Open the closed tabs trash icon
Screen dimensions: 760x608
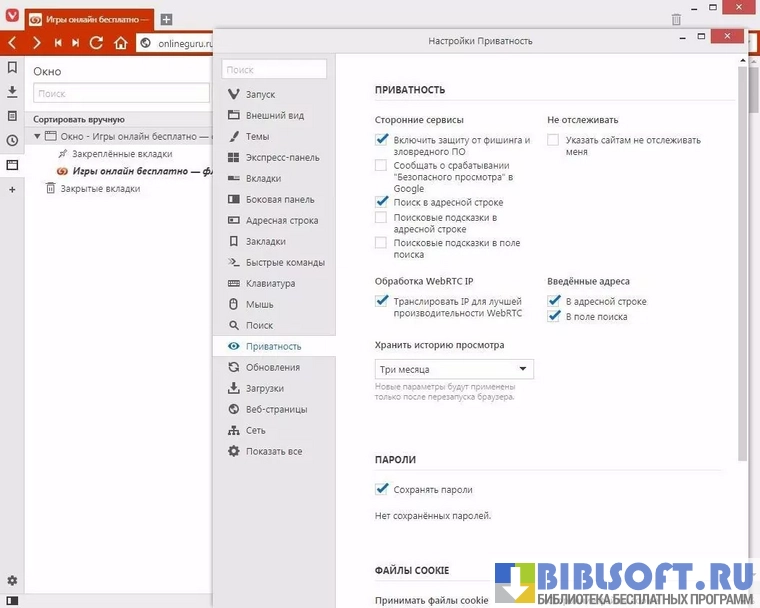pos(676,19)
